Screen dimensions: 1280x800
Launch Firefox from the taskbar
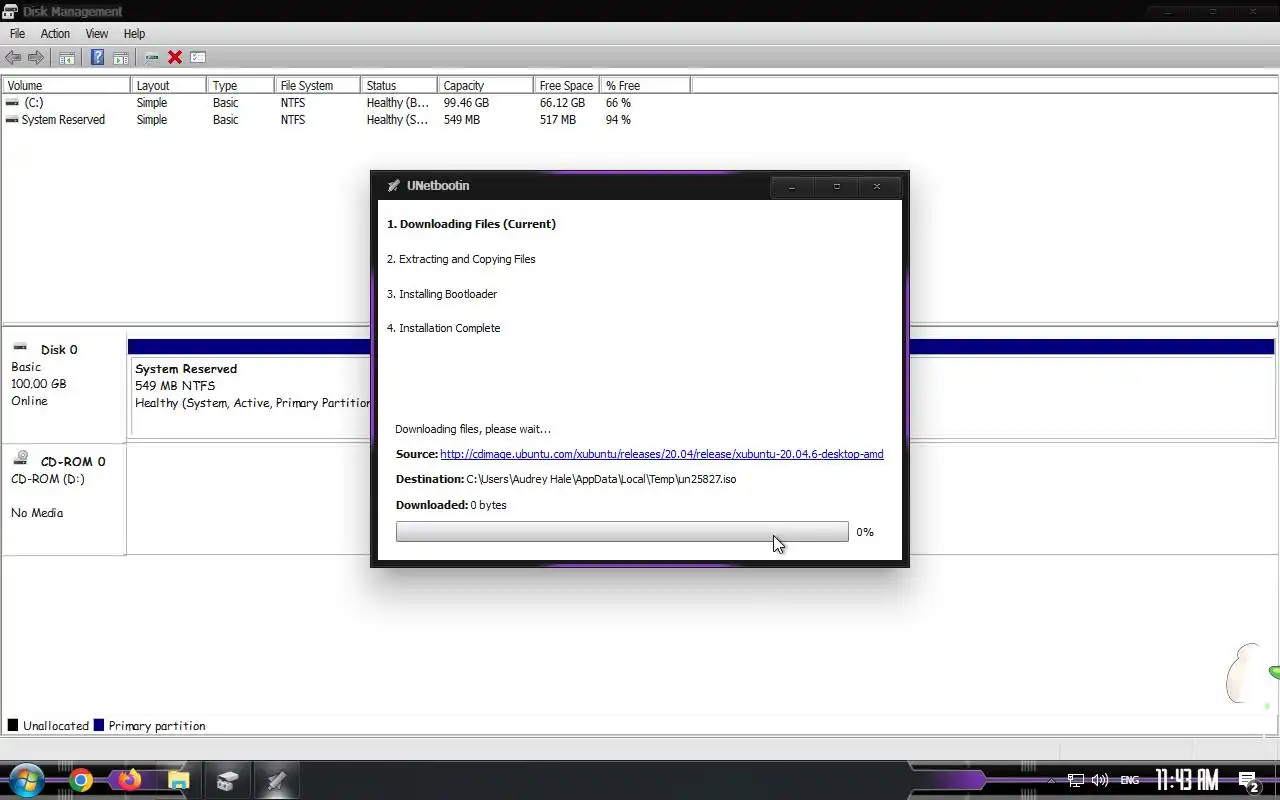[129, 780]
